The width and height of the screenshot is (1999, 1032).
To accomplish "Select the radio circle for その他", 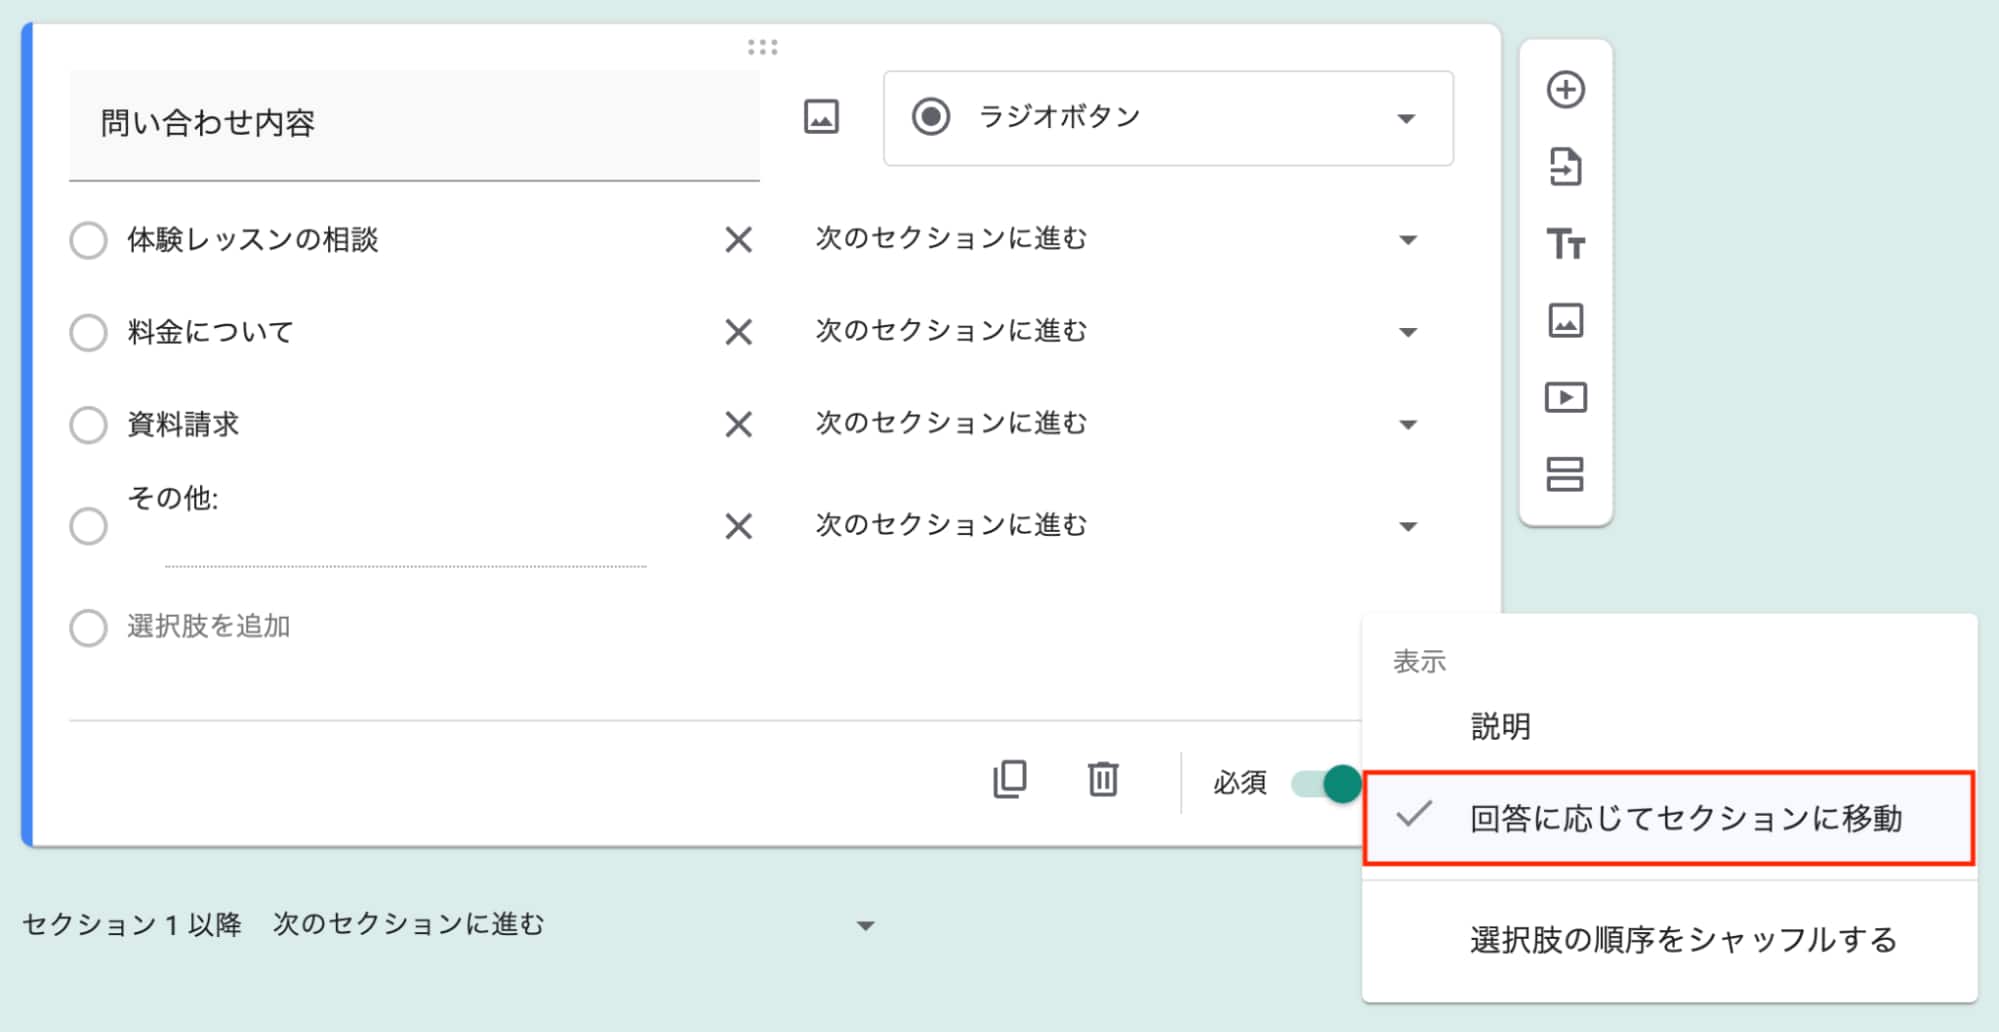I will [x=88, y=526].
